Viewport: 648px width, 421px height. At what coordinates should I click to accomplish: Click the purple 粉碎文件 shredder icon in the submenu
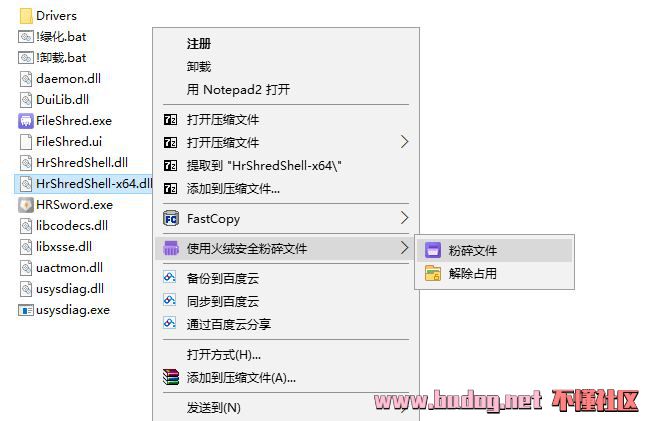pos(432,250)
